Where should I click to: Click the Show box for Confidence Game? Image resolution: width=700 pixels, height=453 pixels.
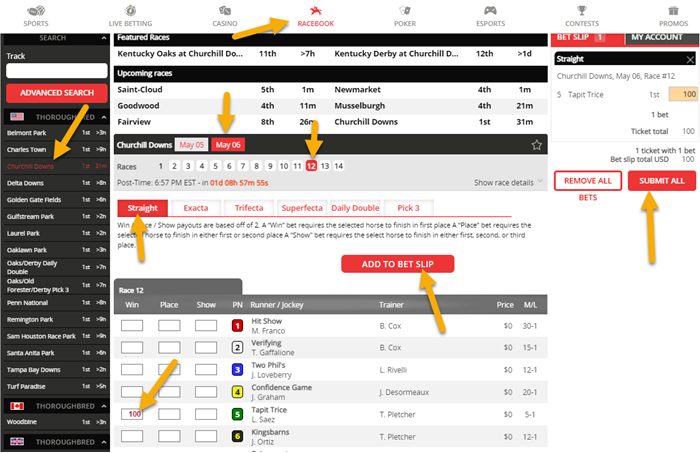(206, 392)
